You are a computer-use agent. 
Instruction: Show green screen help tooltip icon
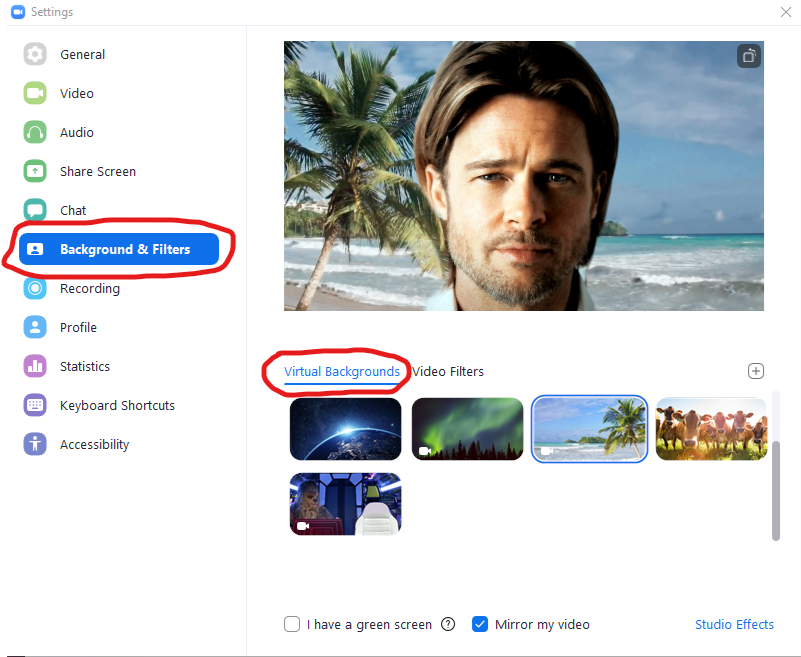[448, 624]
